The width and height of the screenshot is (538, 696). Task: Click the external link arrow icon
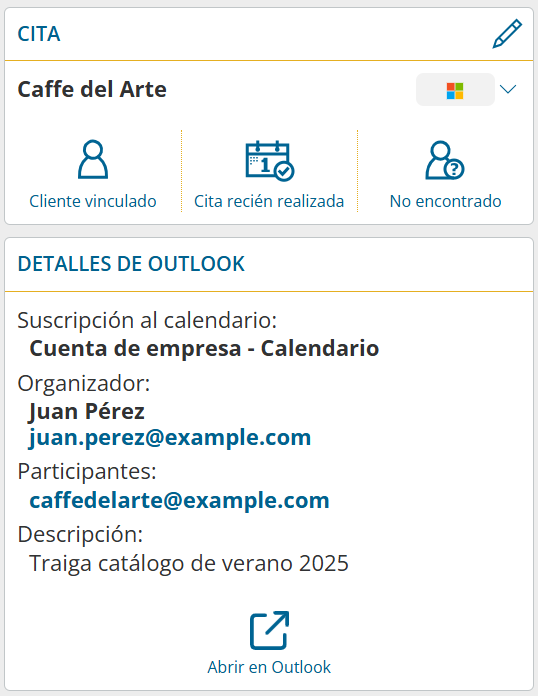pyautogui.click(x=269, y=630)
